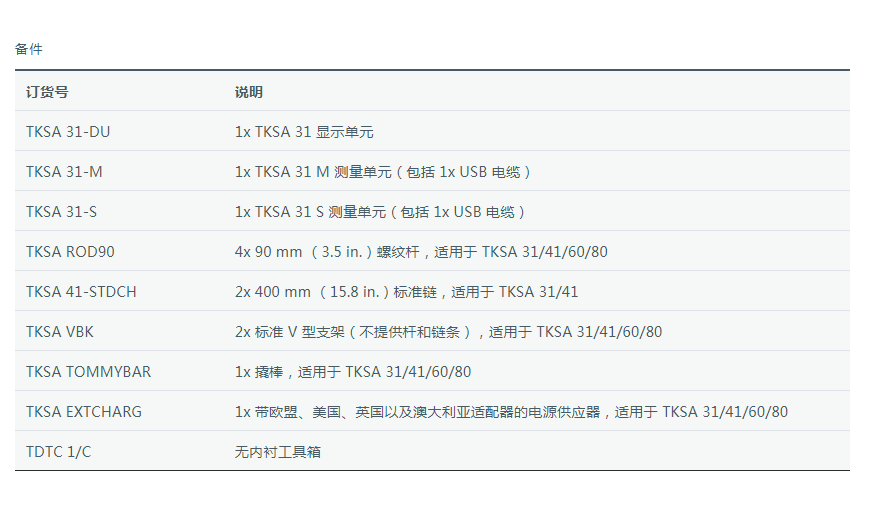Select the TKSA 31-S order number
Image resolution: width=874 pixels, height=505 pixels.
(x=62, y=212)
